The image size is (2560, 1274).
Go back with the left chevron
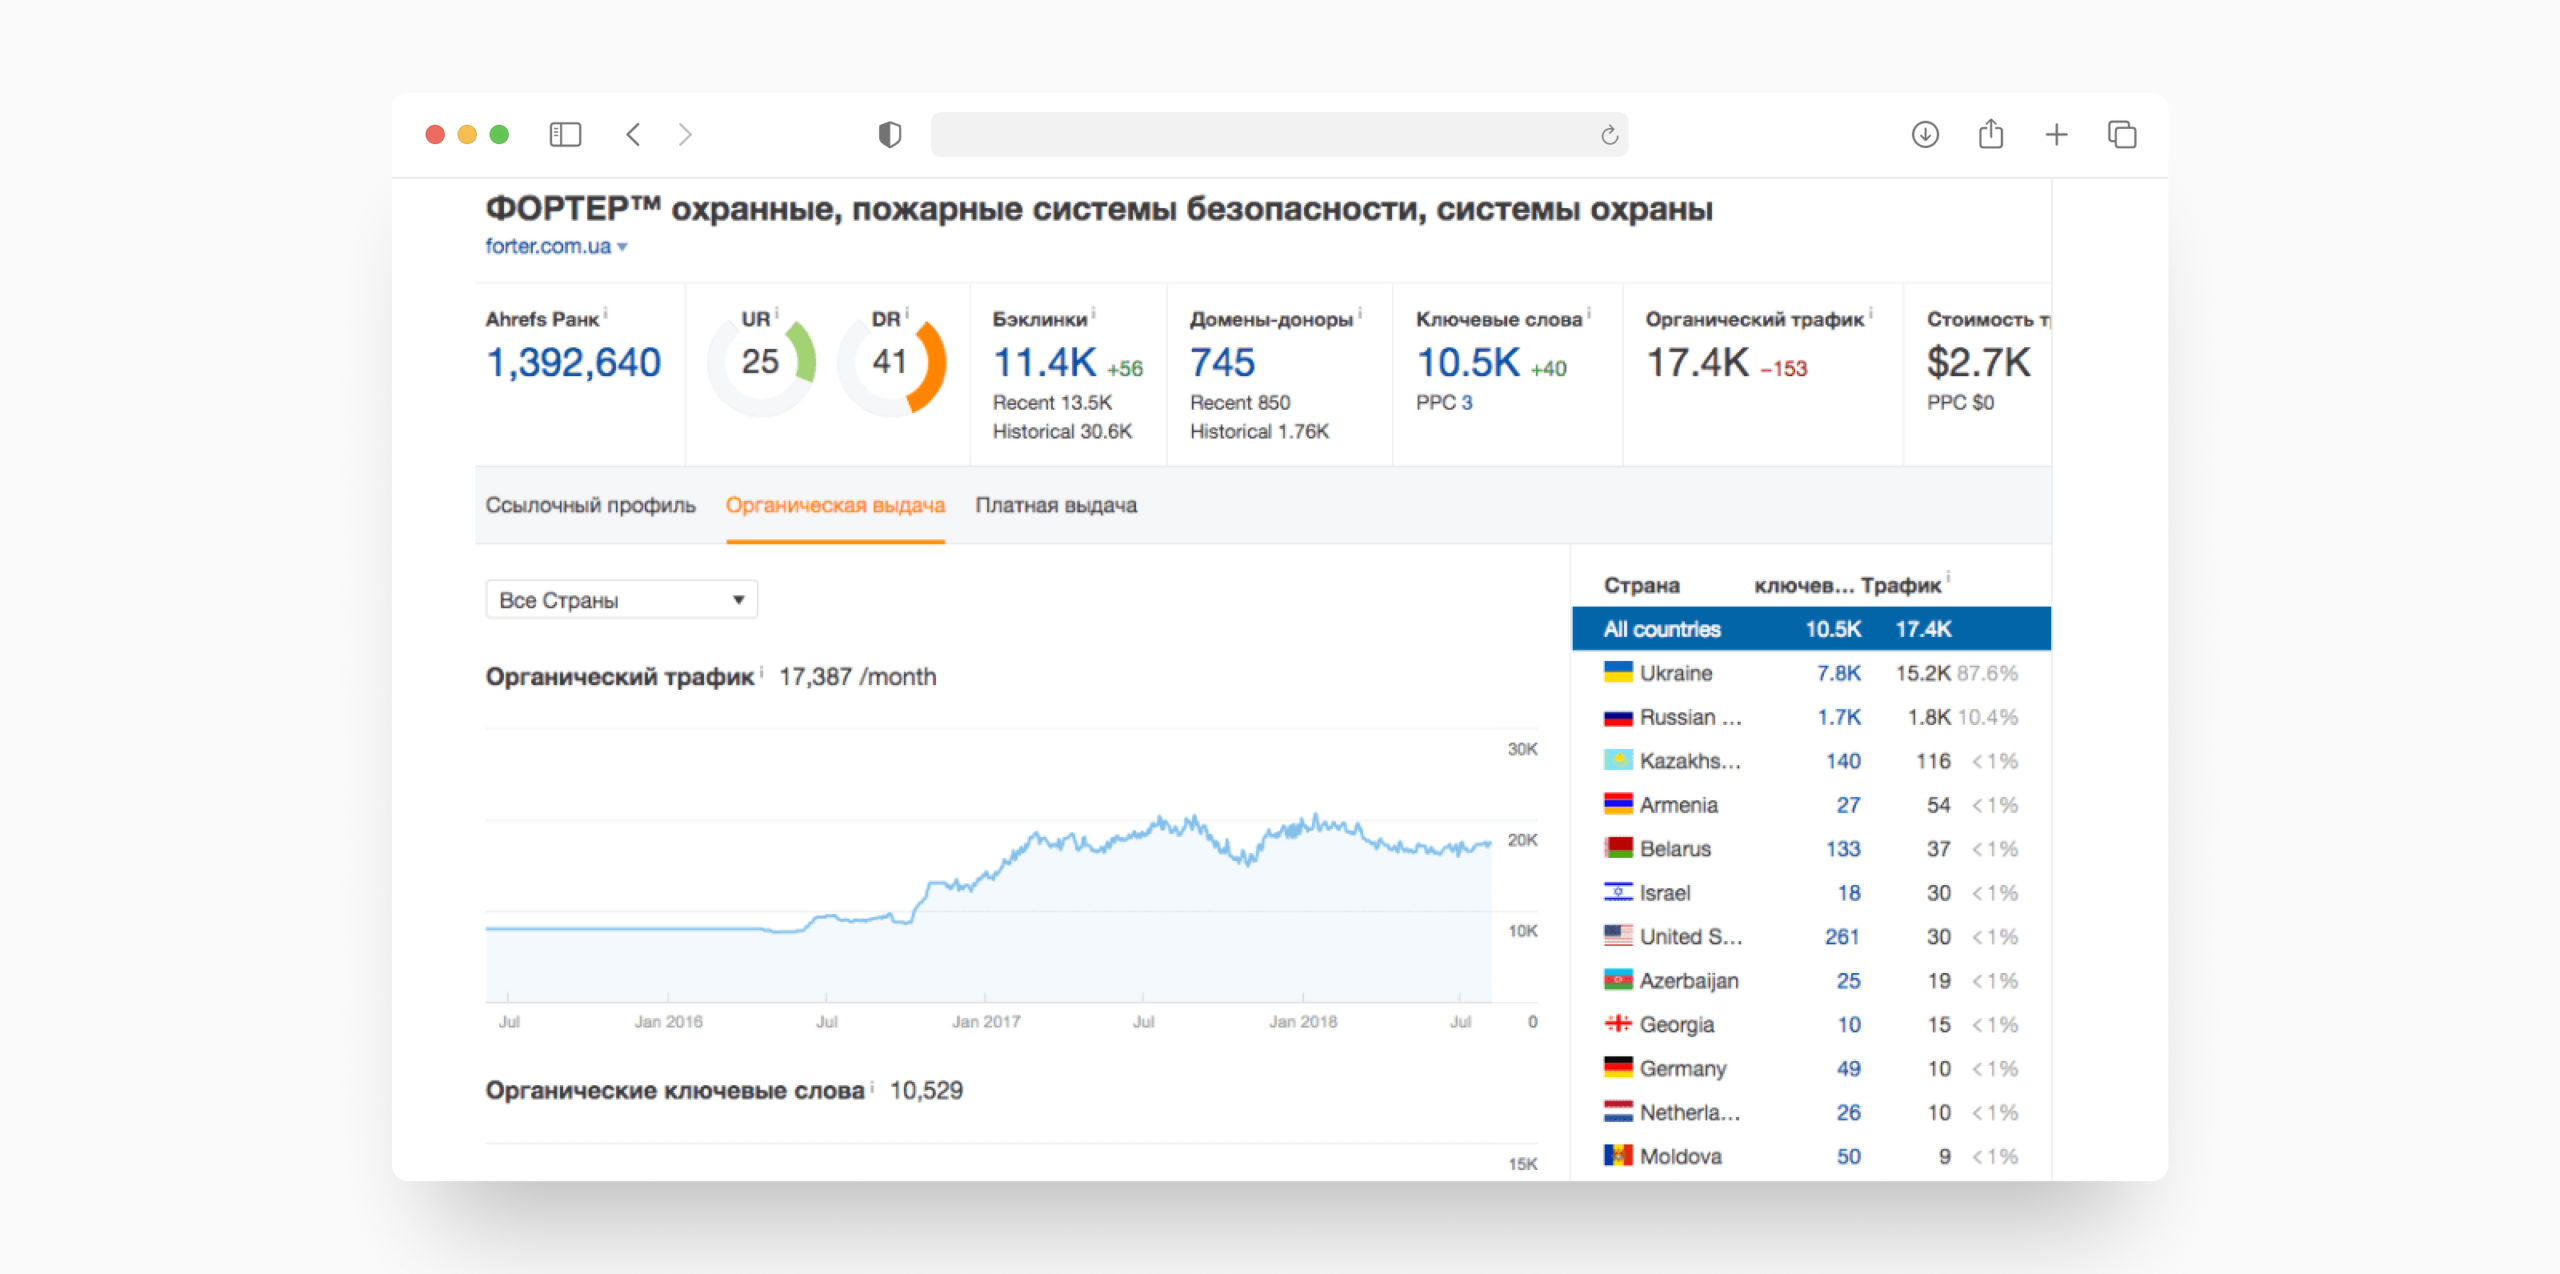633,134
